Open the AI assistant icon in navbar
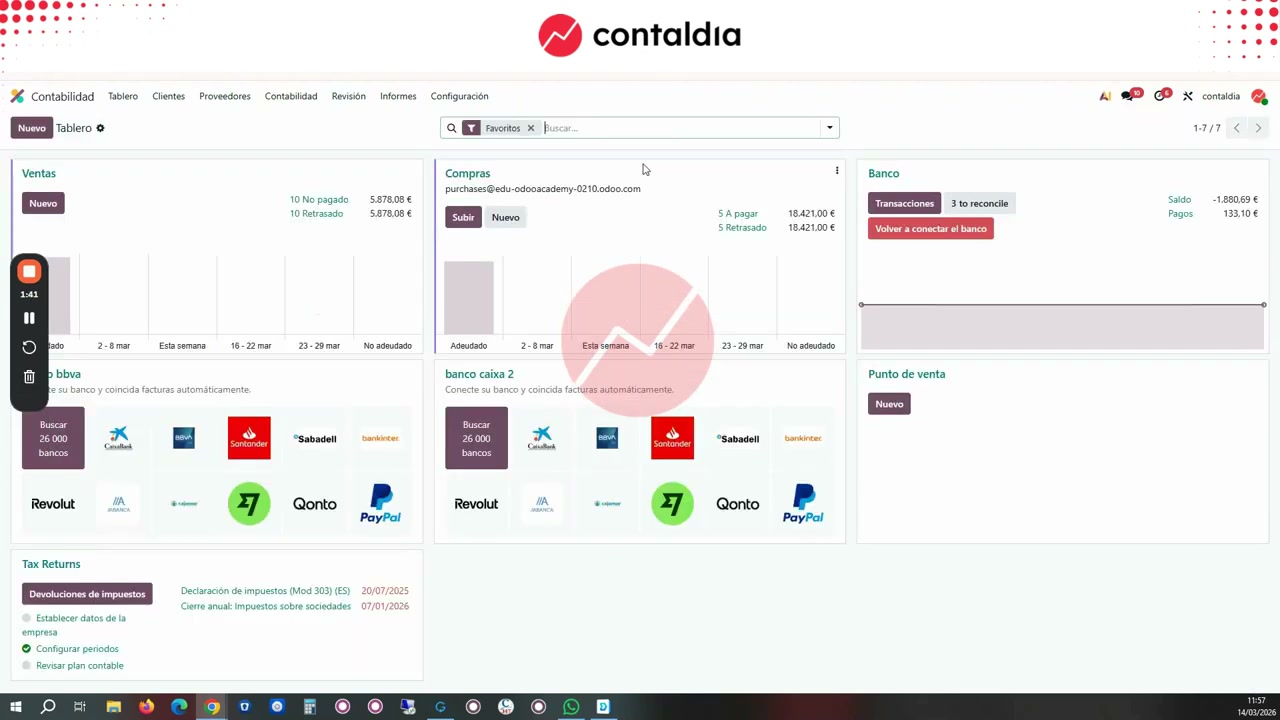The height and width of the screenshot is (720, 1280). pyautogui.click(x=1105, y=96)
